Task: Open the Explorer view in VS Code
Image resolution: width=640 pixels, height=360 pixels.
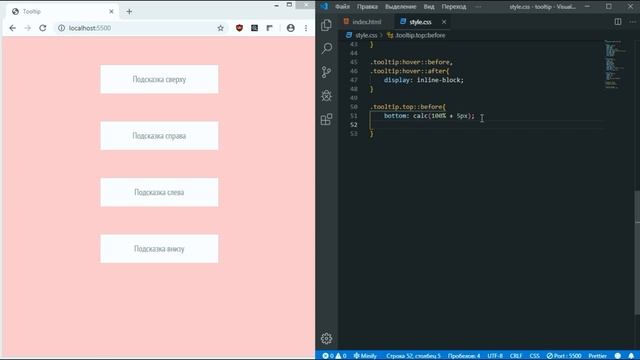Action: coord(326,25)
